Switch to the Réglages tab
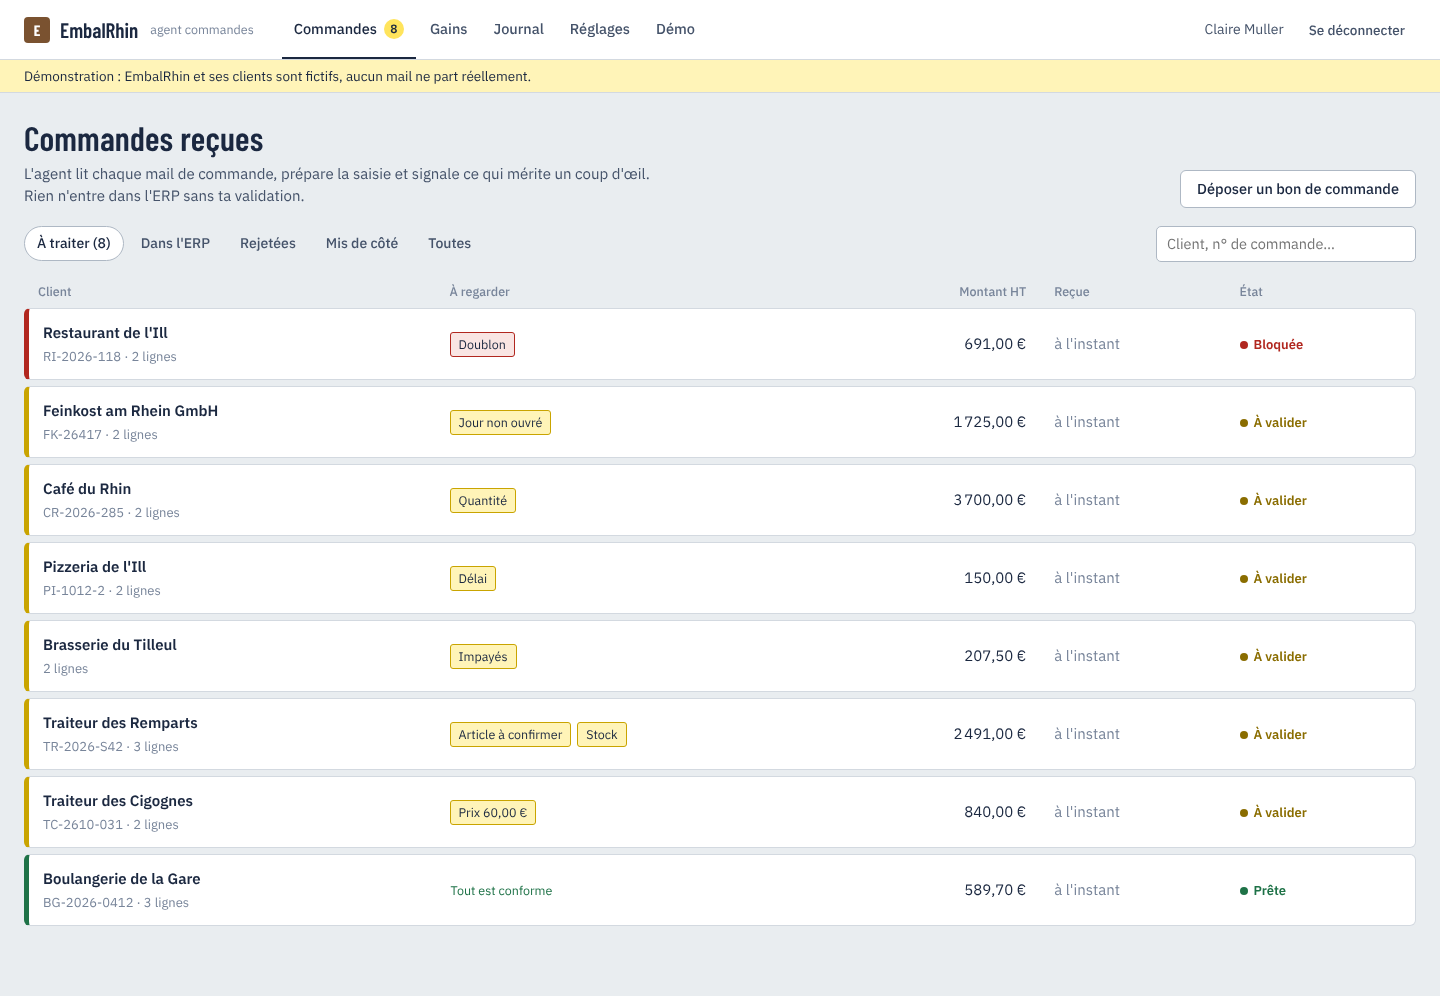Screen dimensions: 1440x996 [600, 29]
